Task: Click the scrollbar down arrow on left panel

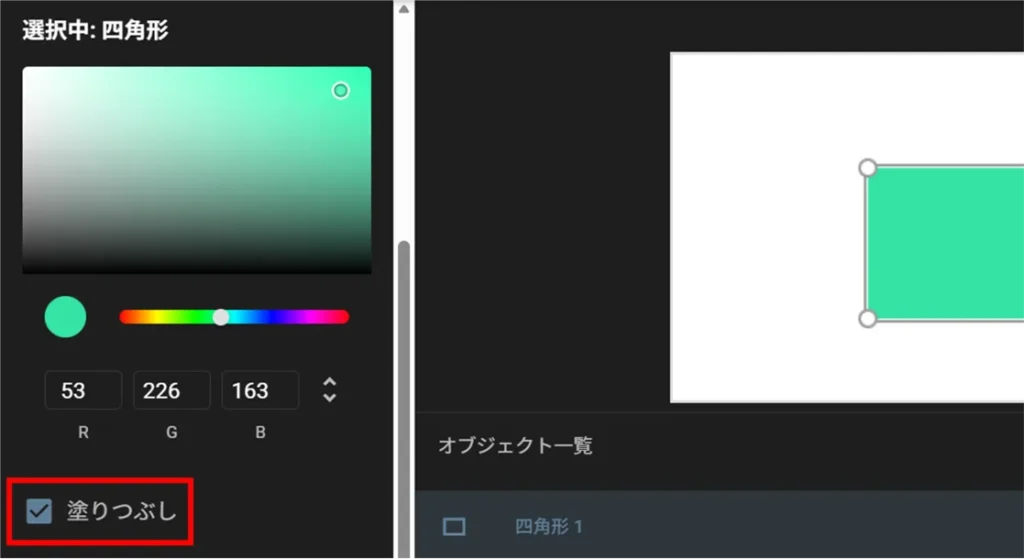Action: pos(403,551)
